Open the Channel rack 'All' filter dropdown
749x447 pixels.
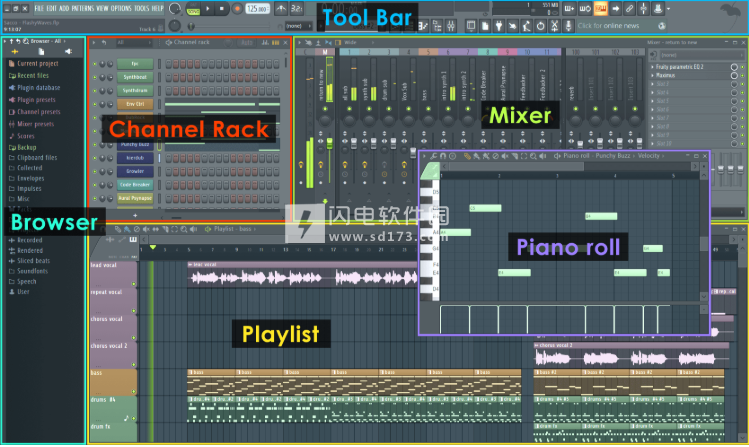tap(134, 43)
